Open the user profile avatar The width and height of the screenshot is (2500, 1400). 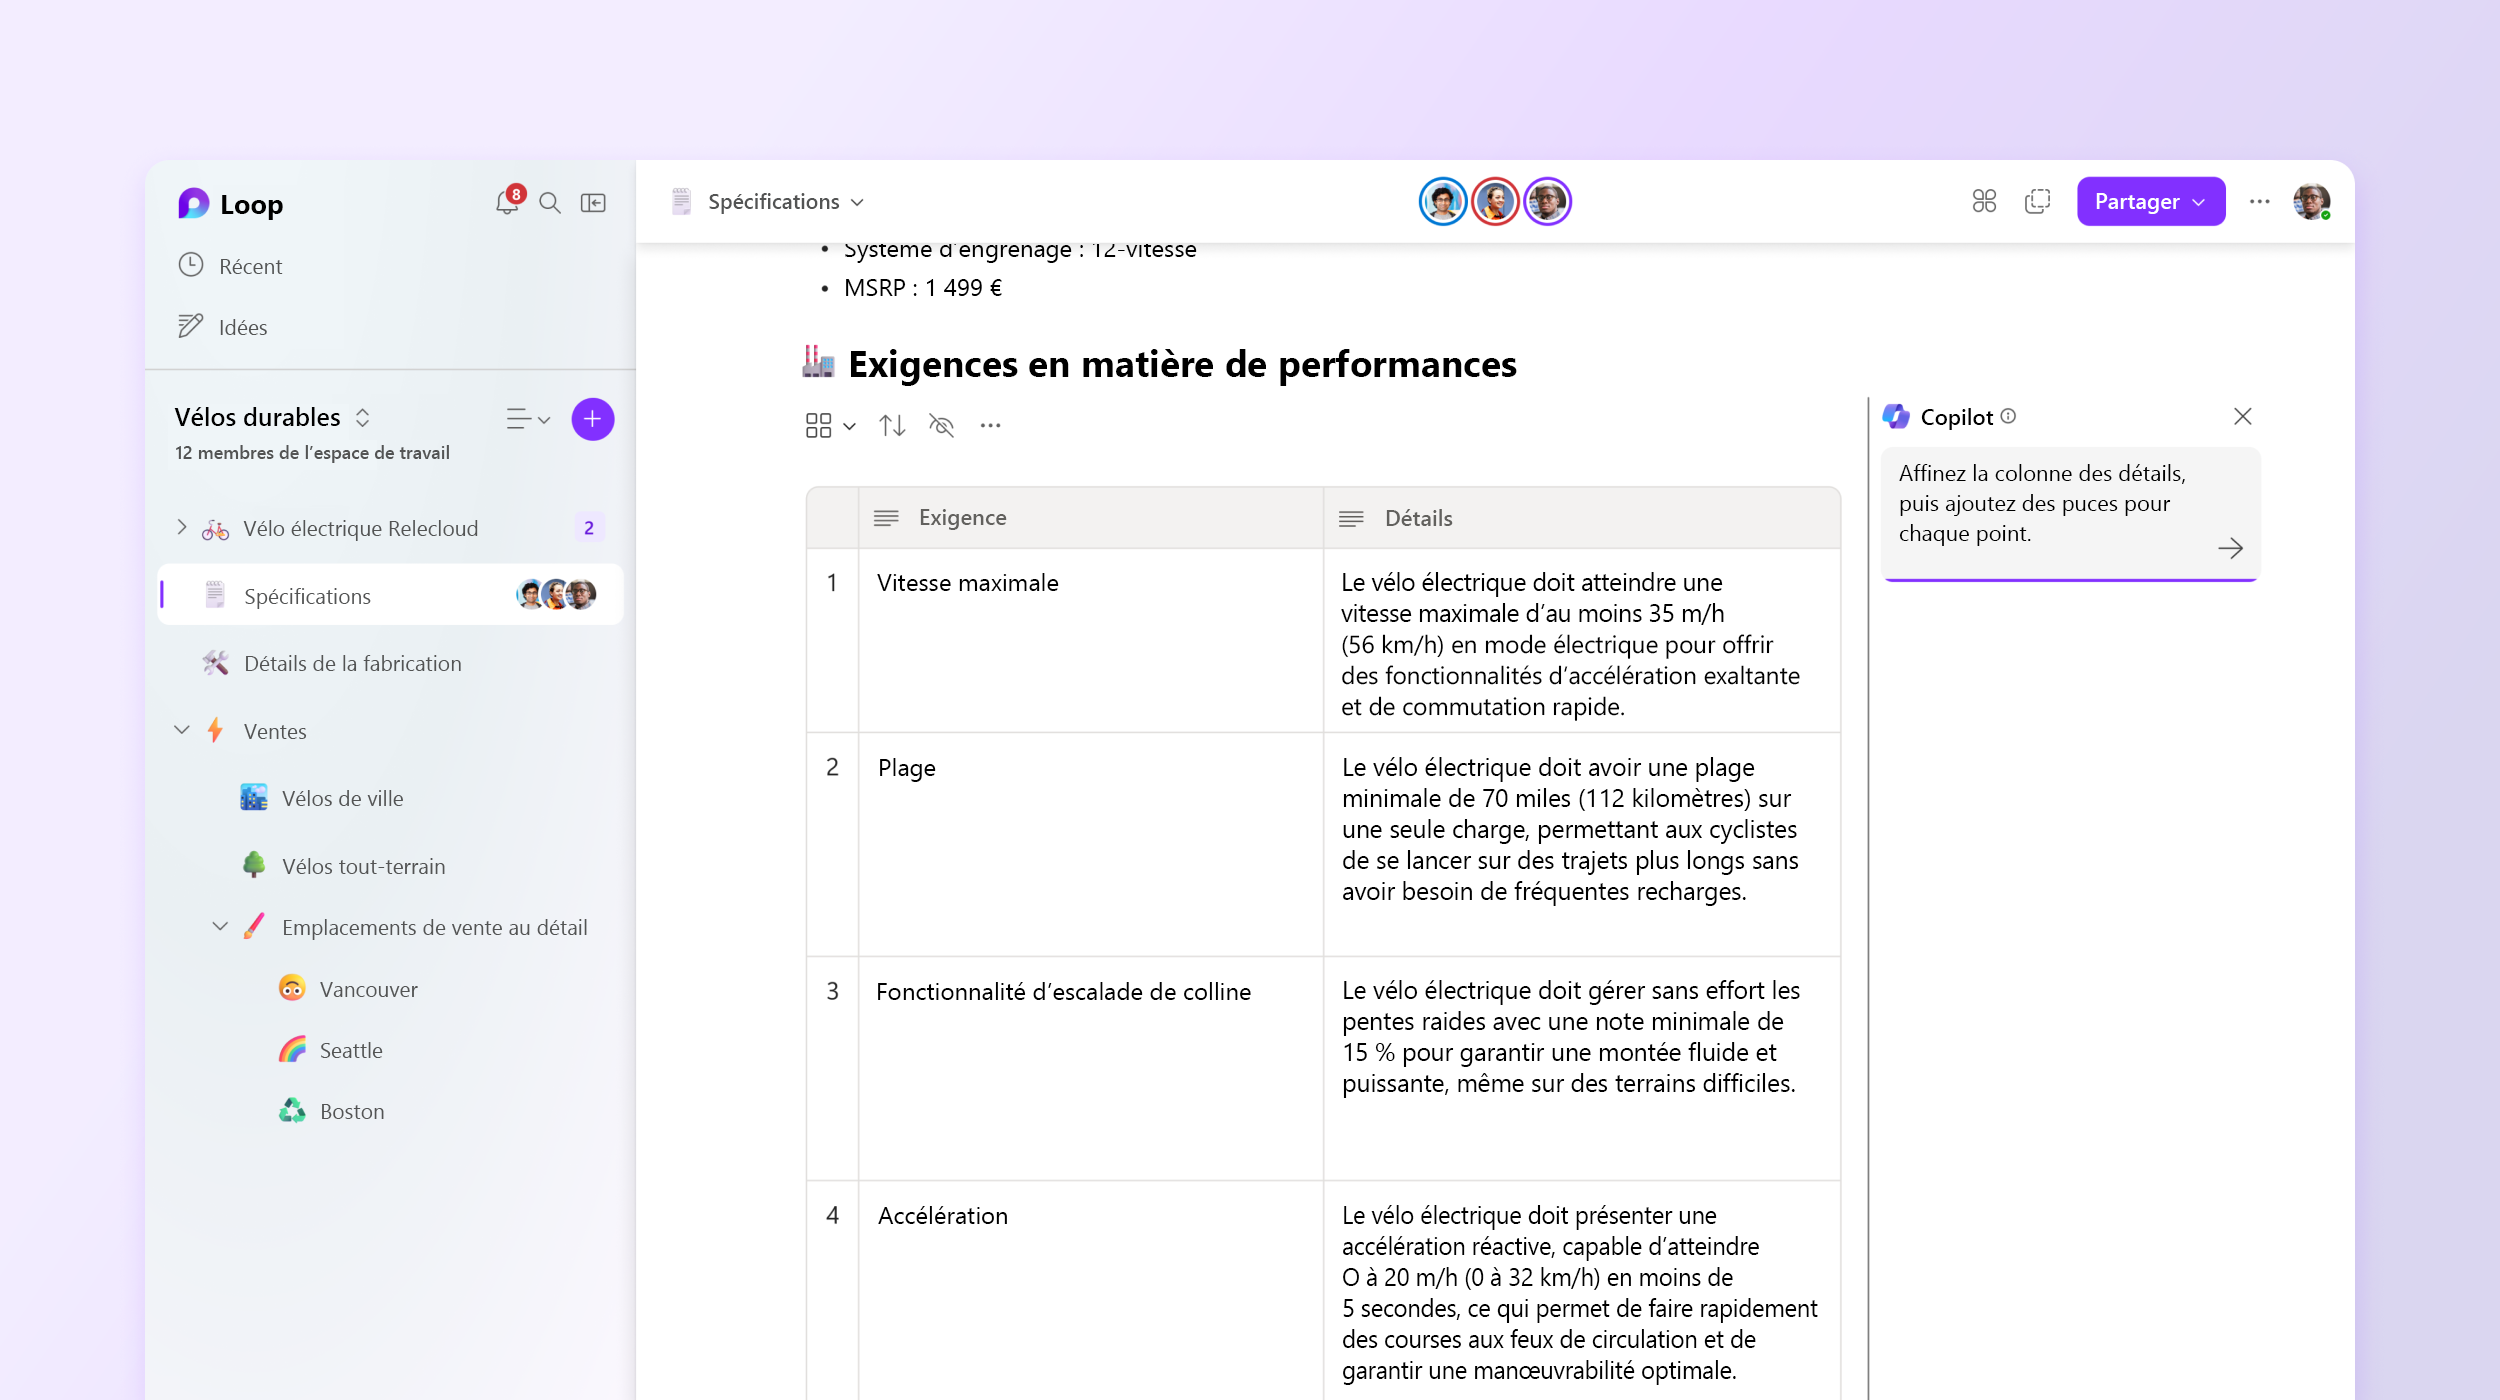pos(2311,202)
